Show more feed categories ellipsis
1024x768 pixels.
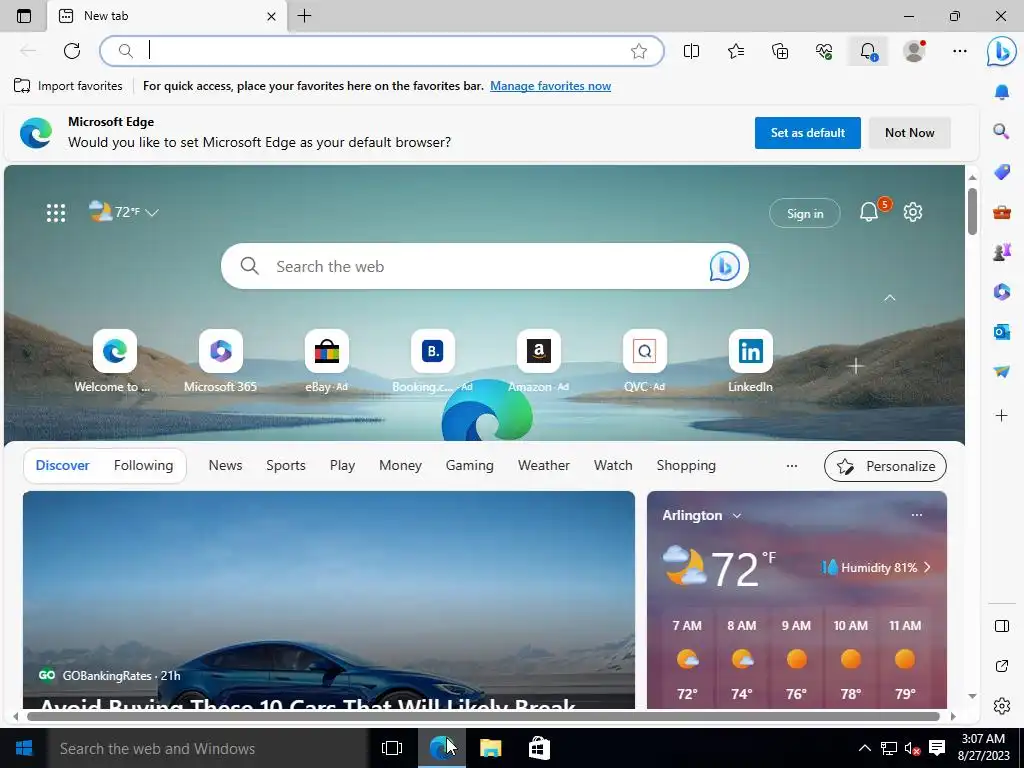click(x=792, y=466)
